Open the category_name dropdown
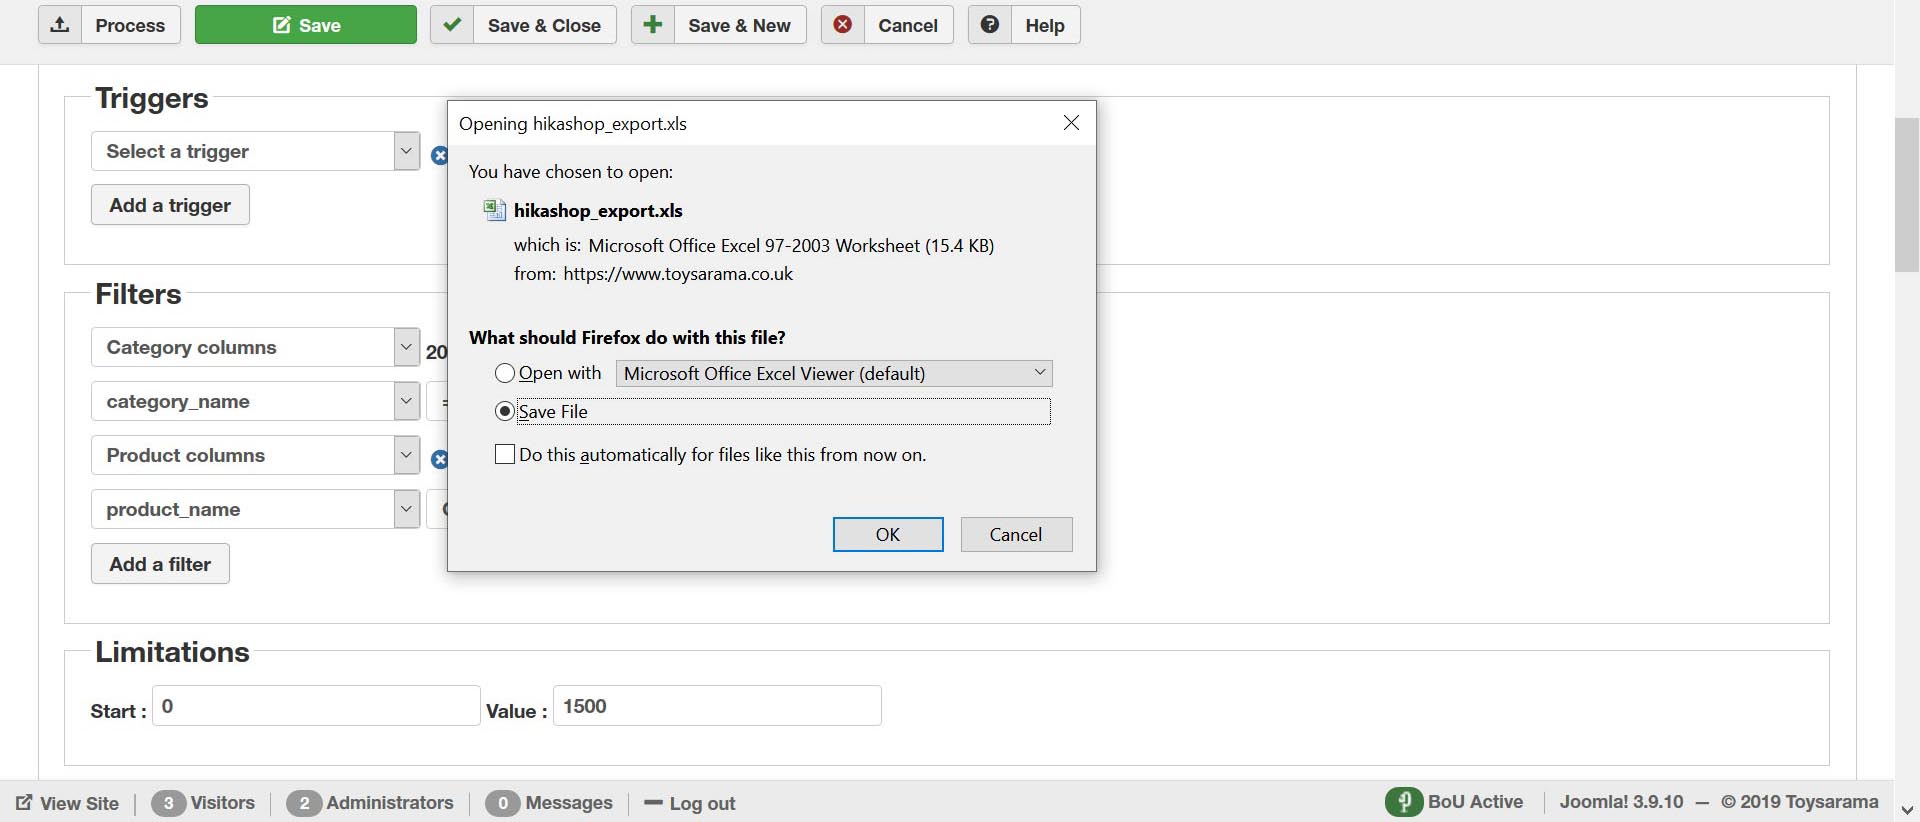The height and width of the screenshot is (822, 1920). [256, 401]
